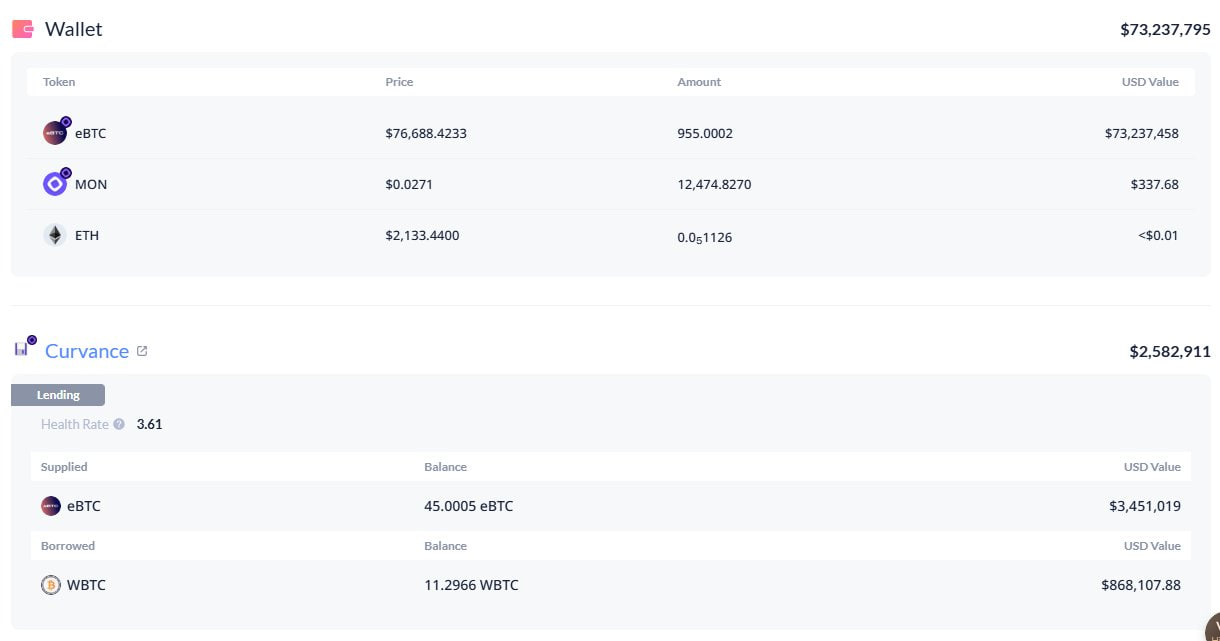Click borrowed balance 11.2966 WBTC
1220x641 pixels.
471,585
